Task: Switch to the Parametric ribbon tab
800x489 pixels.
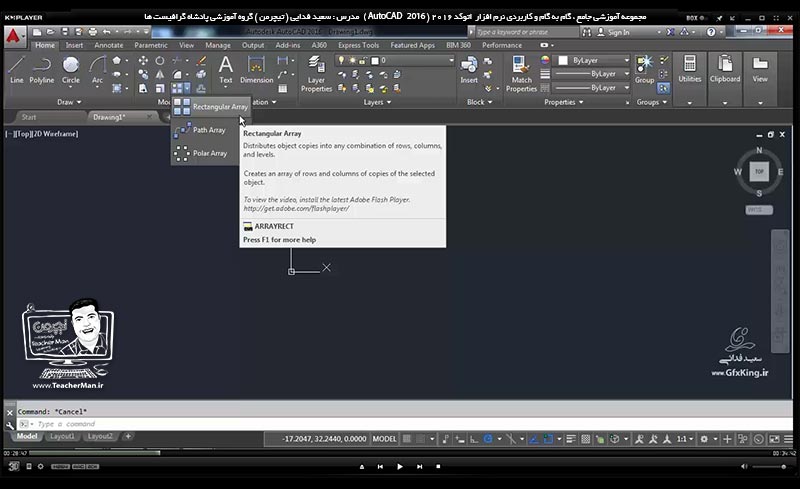Action: click(x=151, y=45)
